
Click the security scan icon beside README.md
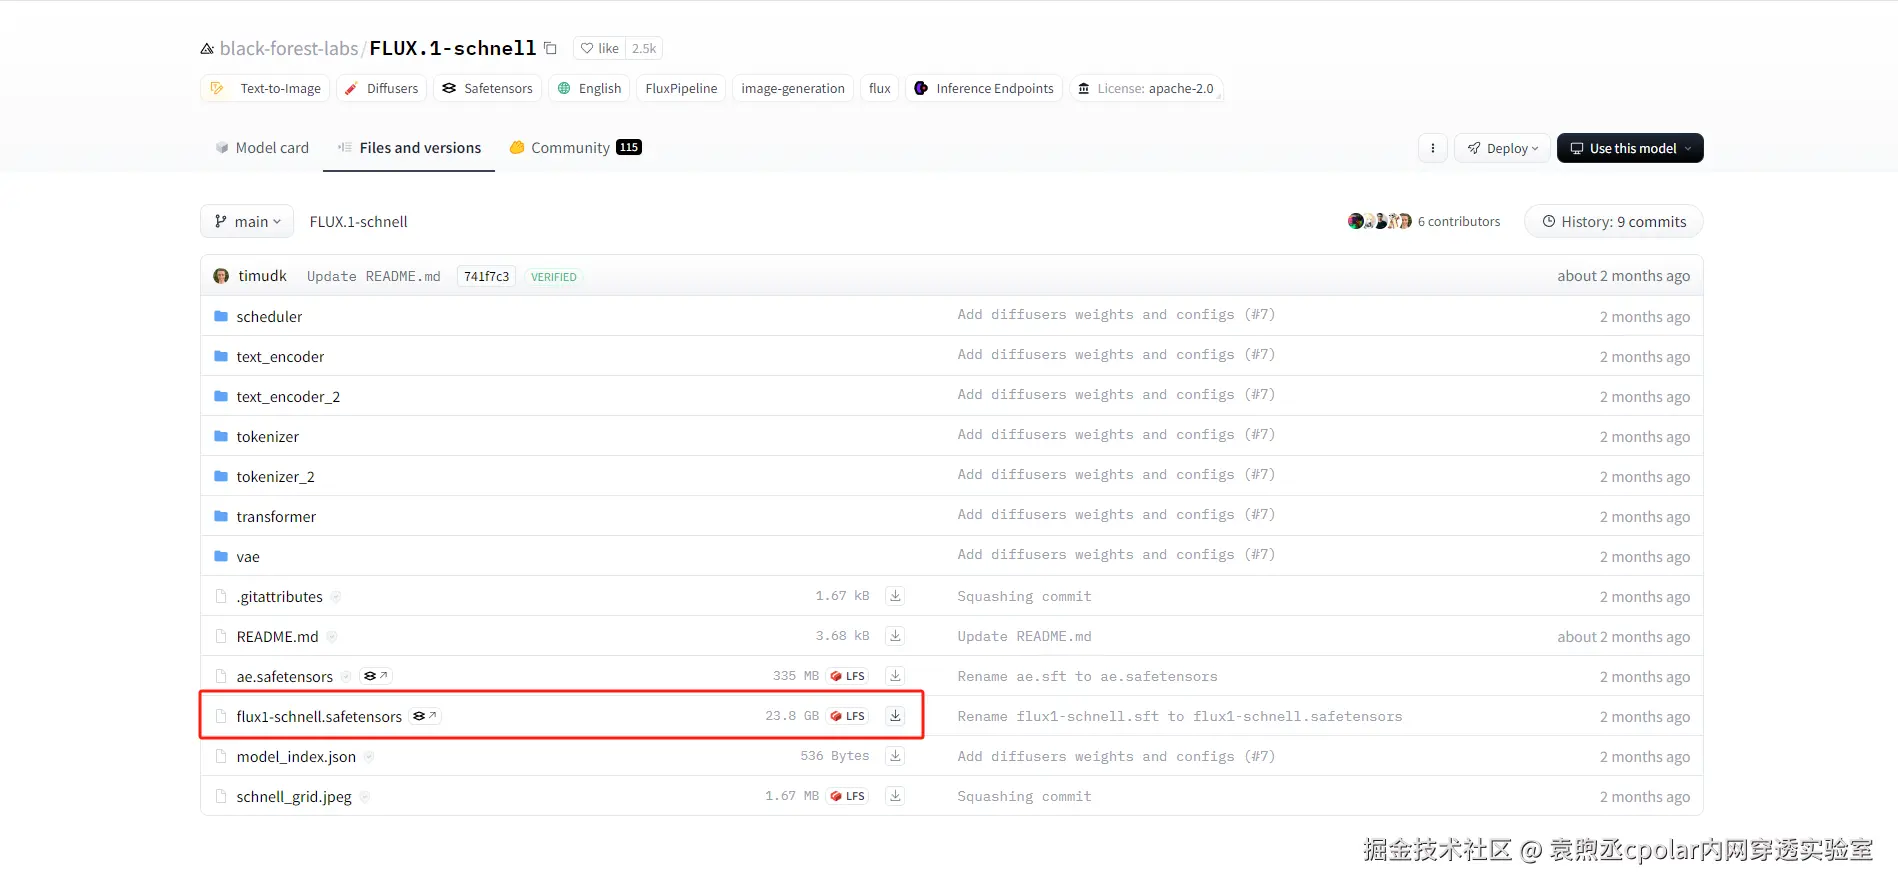point(332,637)
